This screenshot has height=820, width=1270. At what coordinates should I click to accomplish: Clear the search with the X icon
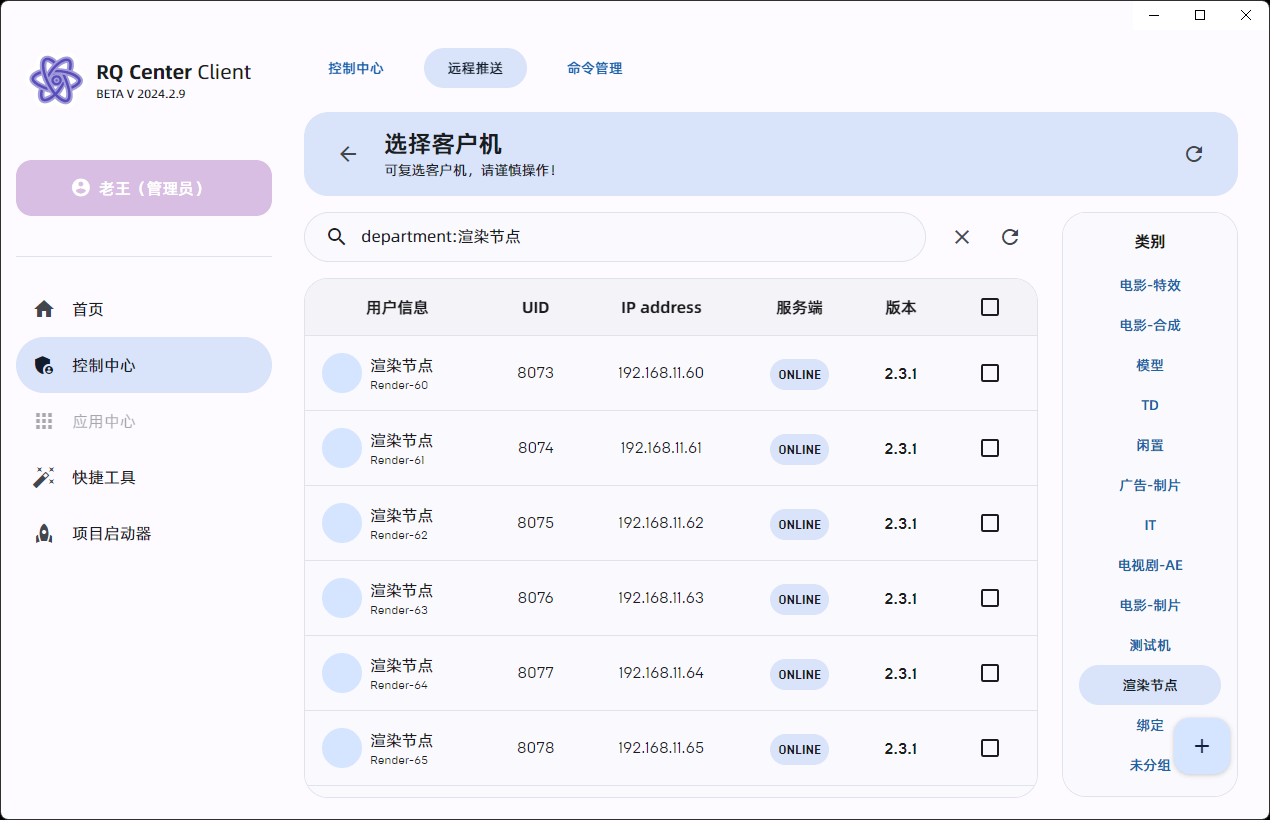(962, 237)
